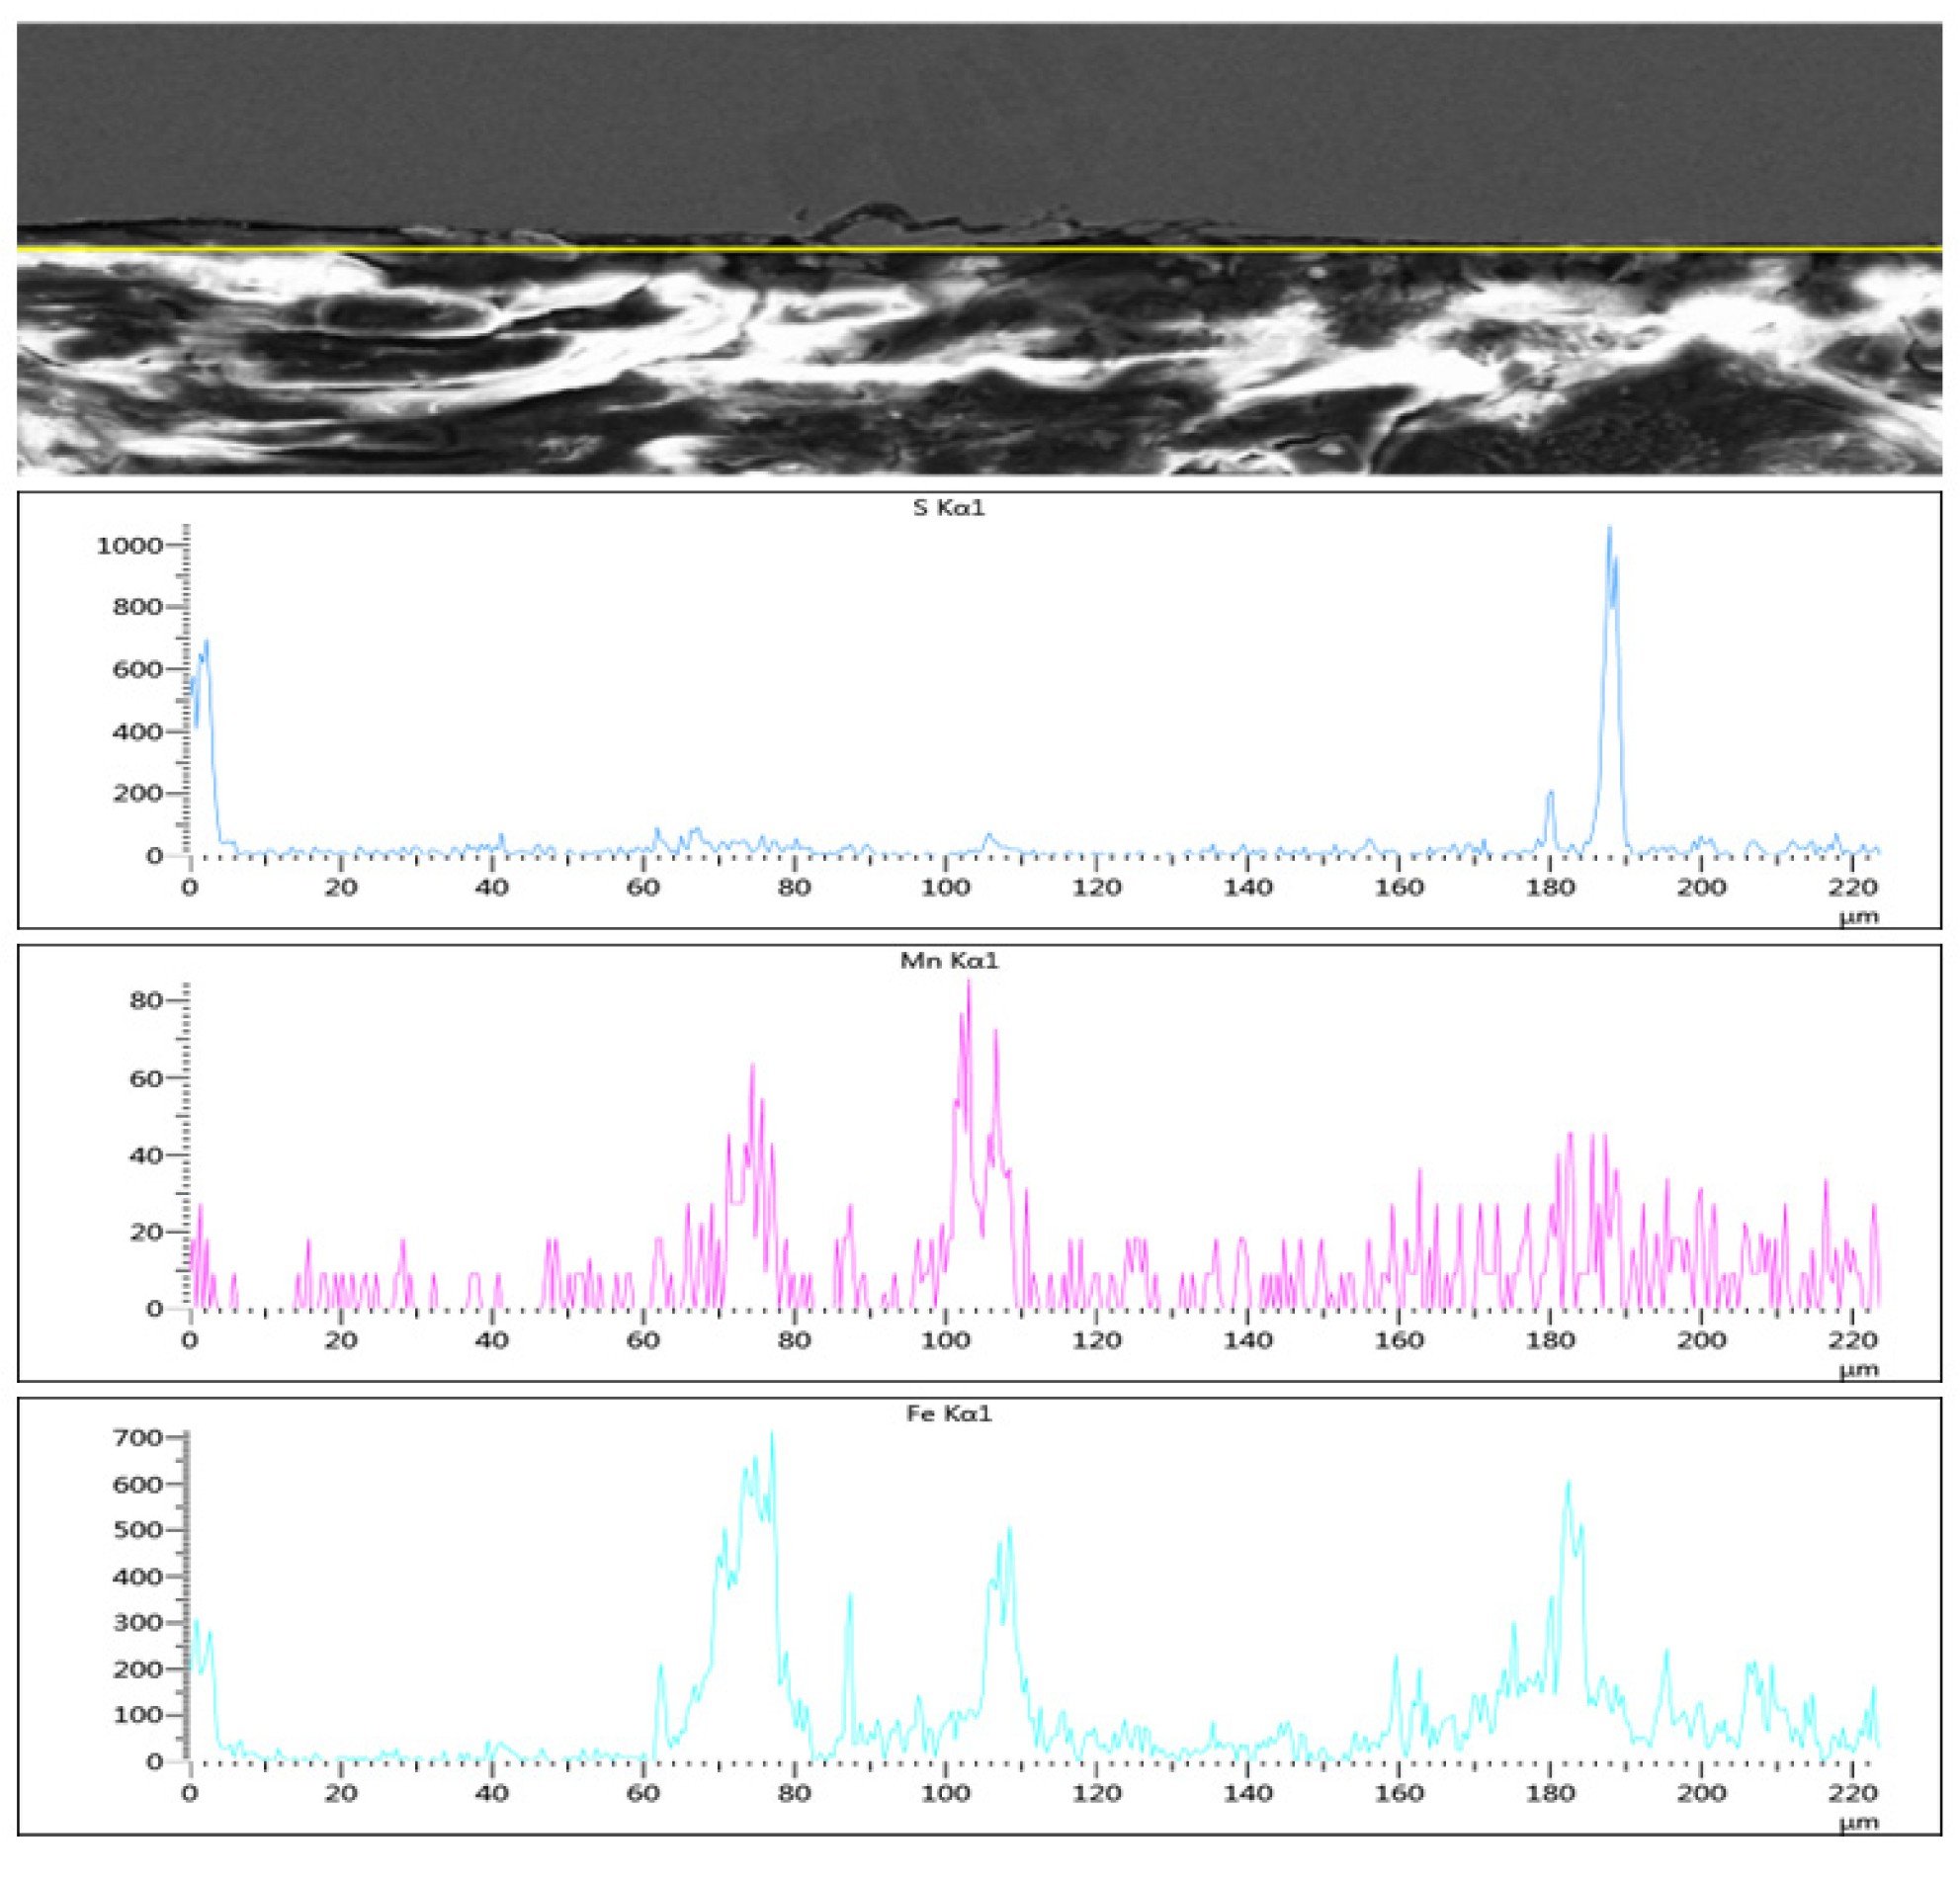Click the narrow iron spike near 87 µm
This screenshot has width=1960, height=1882.
click(x=849, y=1600)
